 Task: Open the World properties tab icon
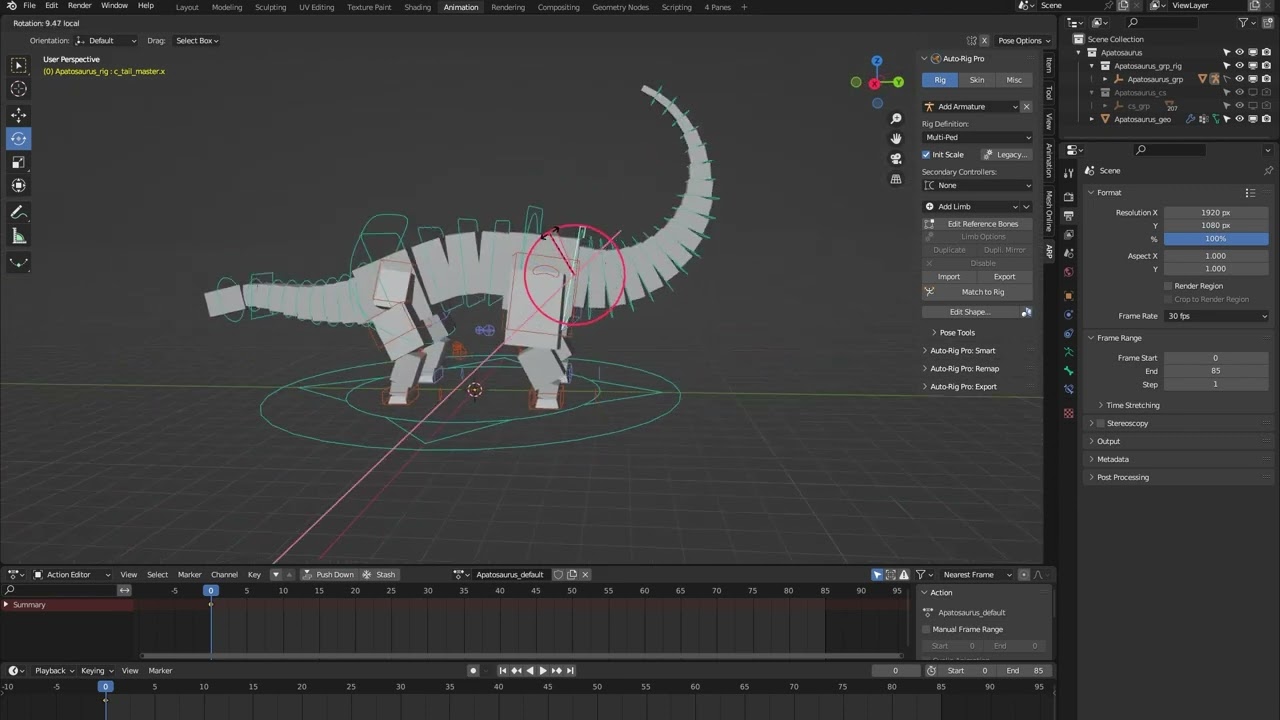tap(1069, 272)
